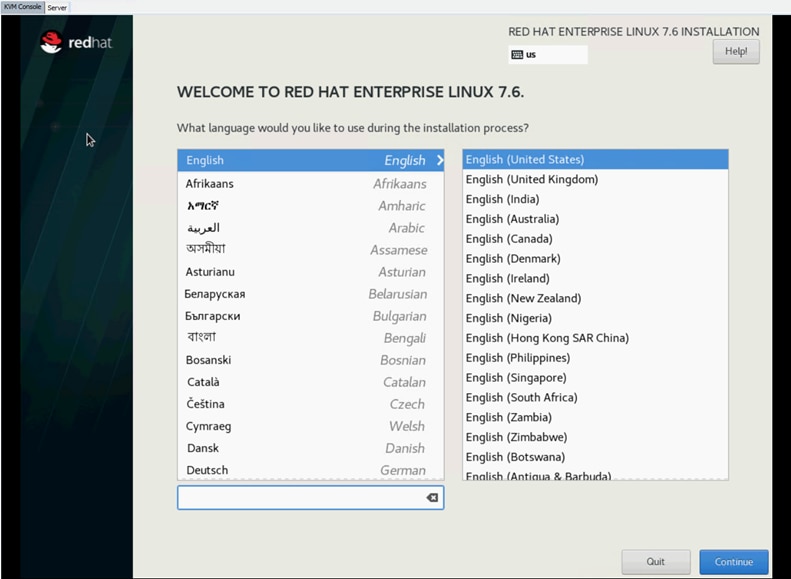This screenshot has height=579, width=791.
Task: Choose English (United Kingdom) locale
Action: pos(595,180)
